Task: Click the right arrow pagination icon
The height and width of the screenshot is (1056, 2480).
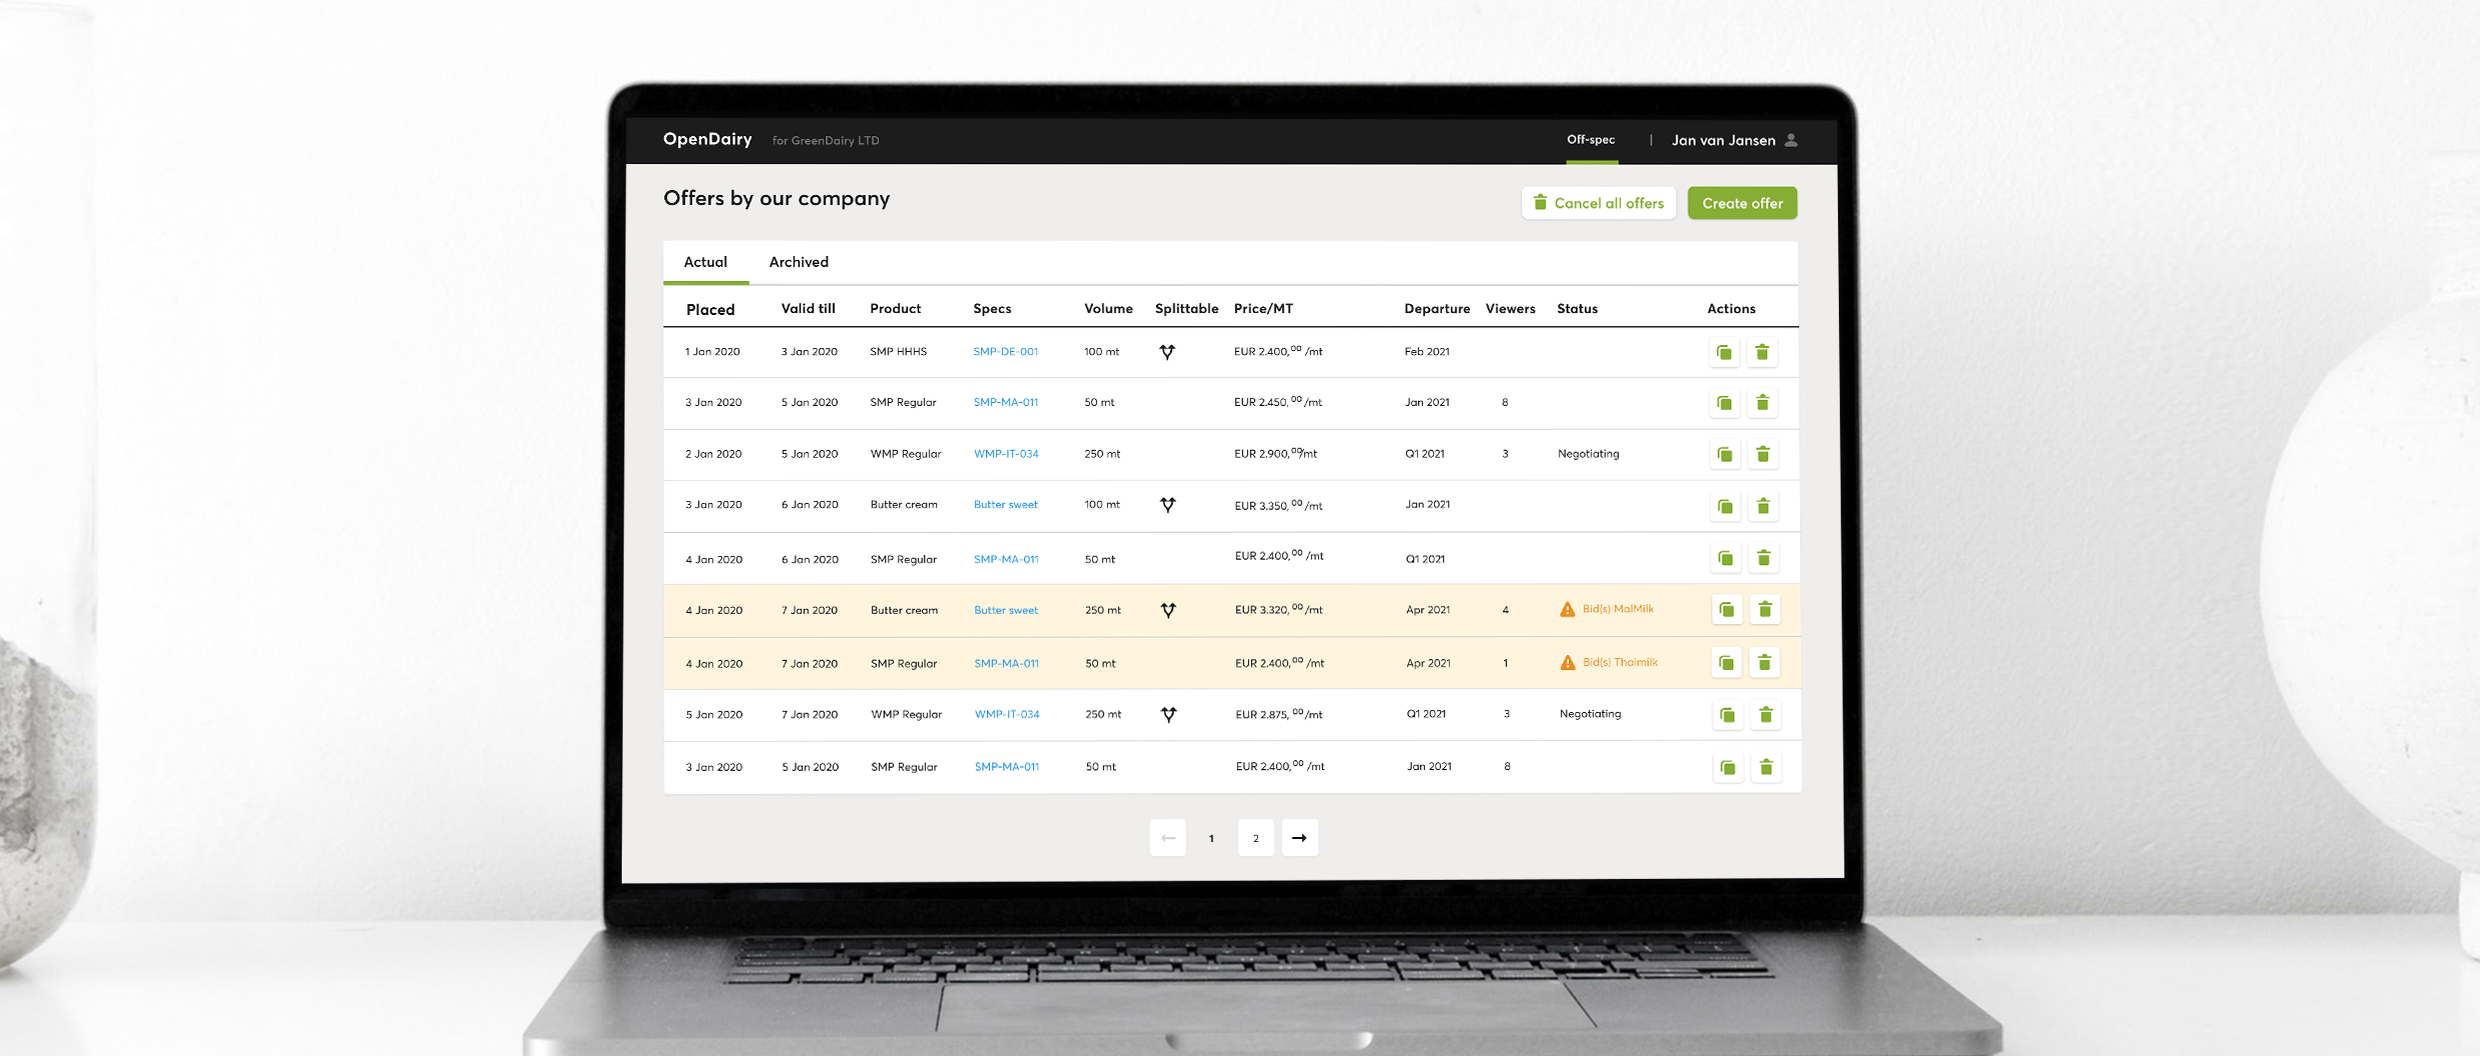Action: [1300, 838]
